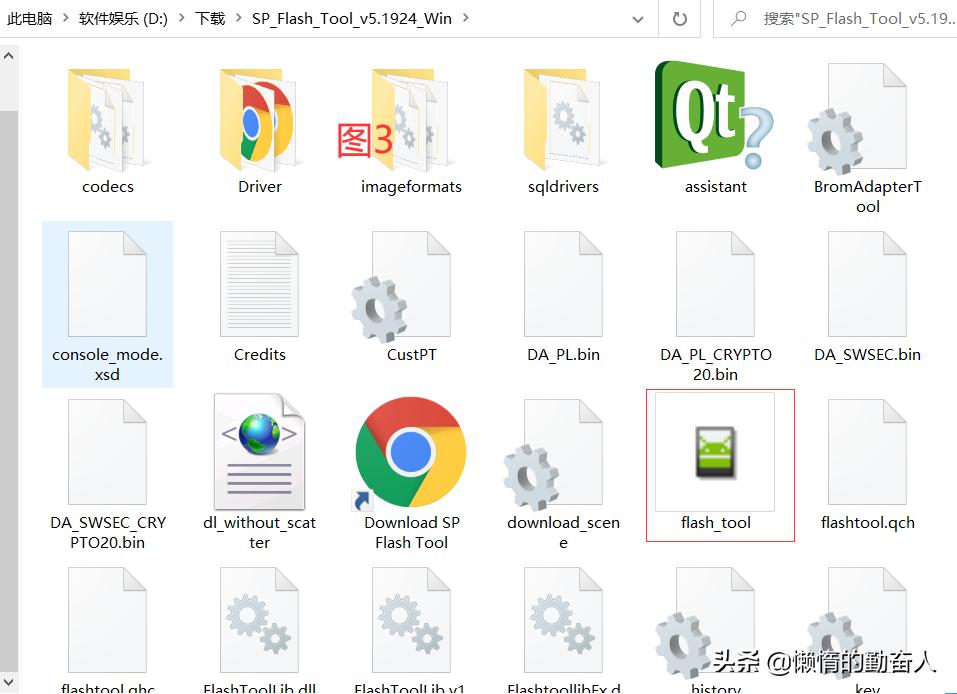
Task: Click the scrollbar down arrow
Action: coord(9,682)
